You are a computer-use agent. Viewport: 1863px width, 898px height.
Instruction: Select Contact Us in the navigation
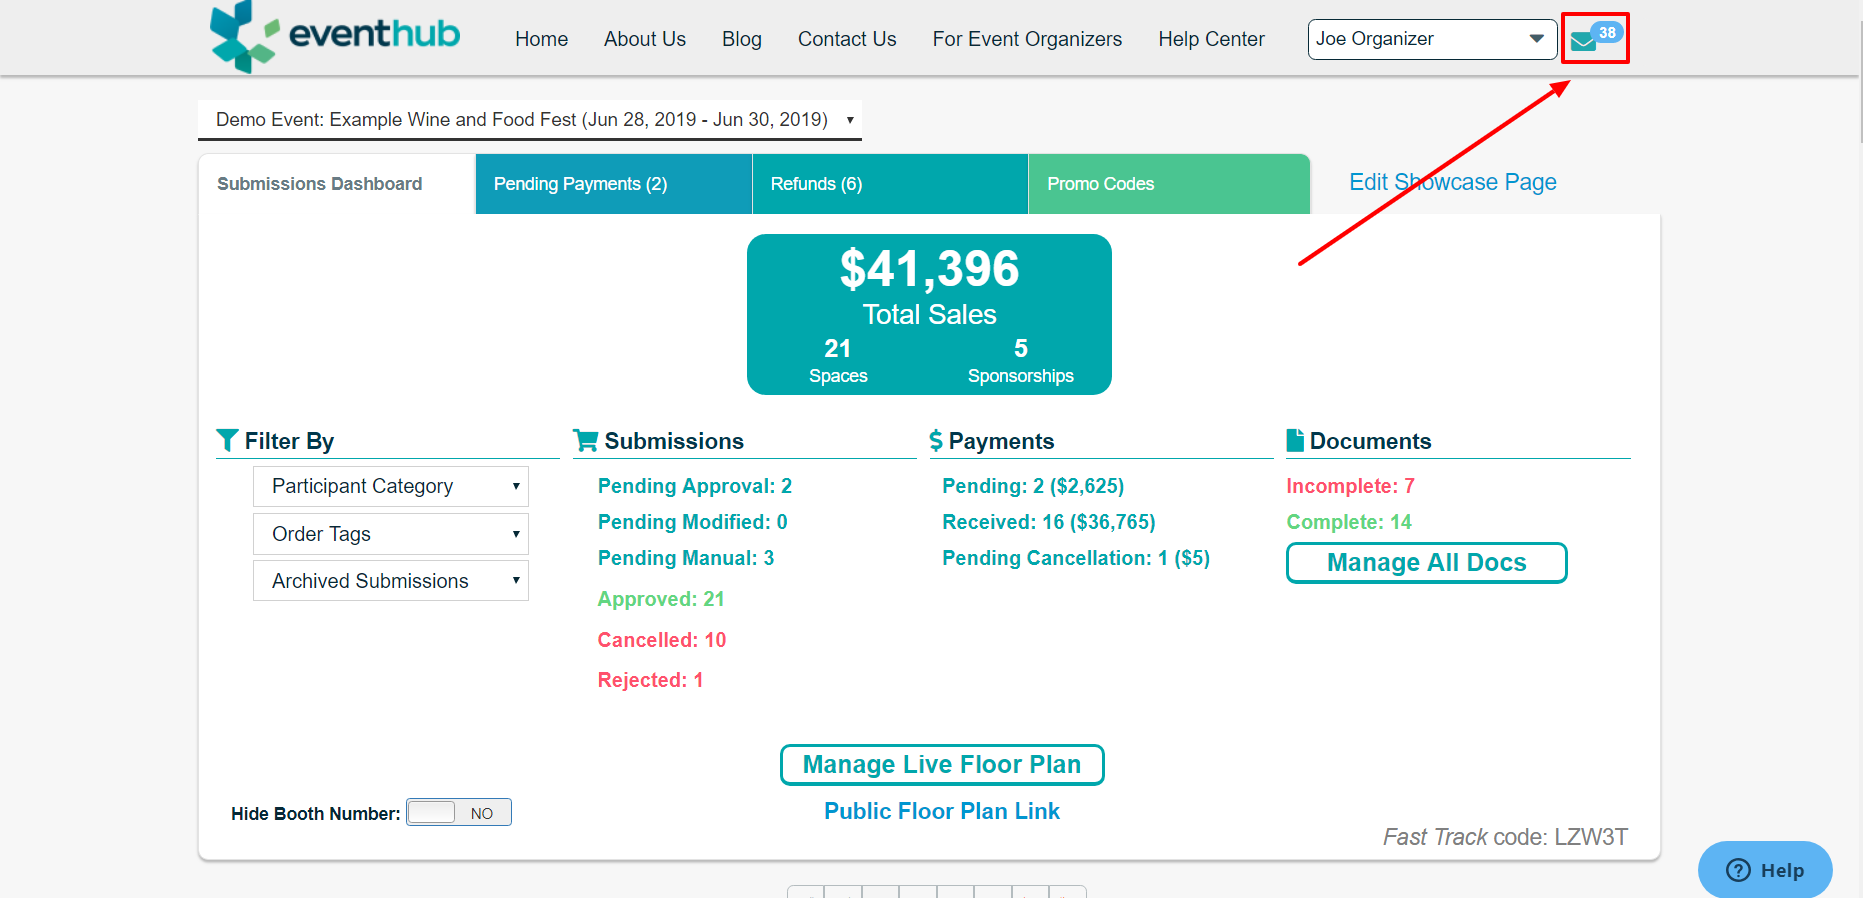point(847,39)
